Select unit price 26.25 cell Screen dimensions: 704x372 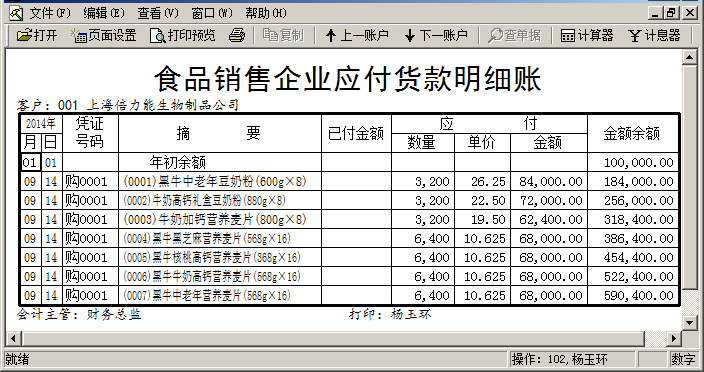[x=483, y=181]
